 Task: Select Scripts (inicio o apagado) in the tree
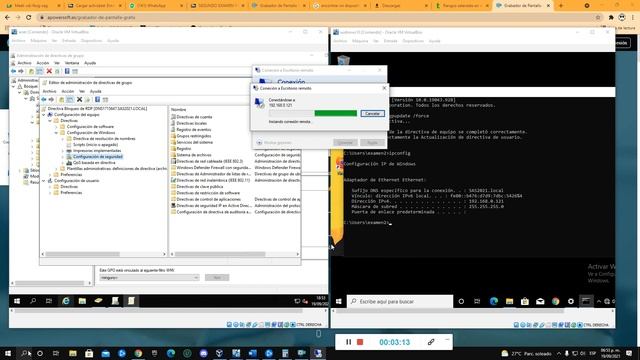click(95, 144)
